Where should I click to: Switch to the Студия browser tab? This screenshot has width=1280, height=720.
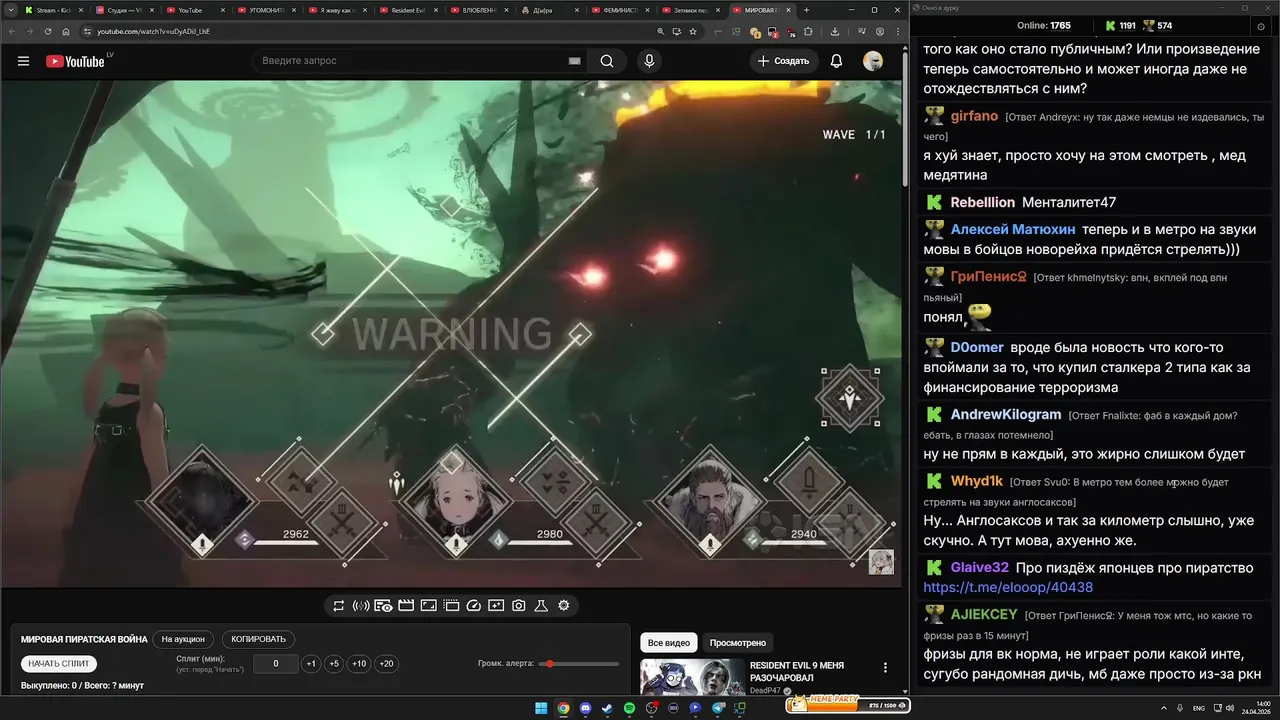tap(125, 10)
